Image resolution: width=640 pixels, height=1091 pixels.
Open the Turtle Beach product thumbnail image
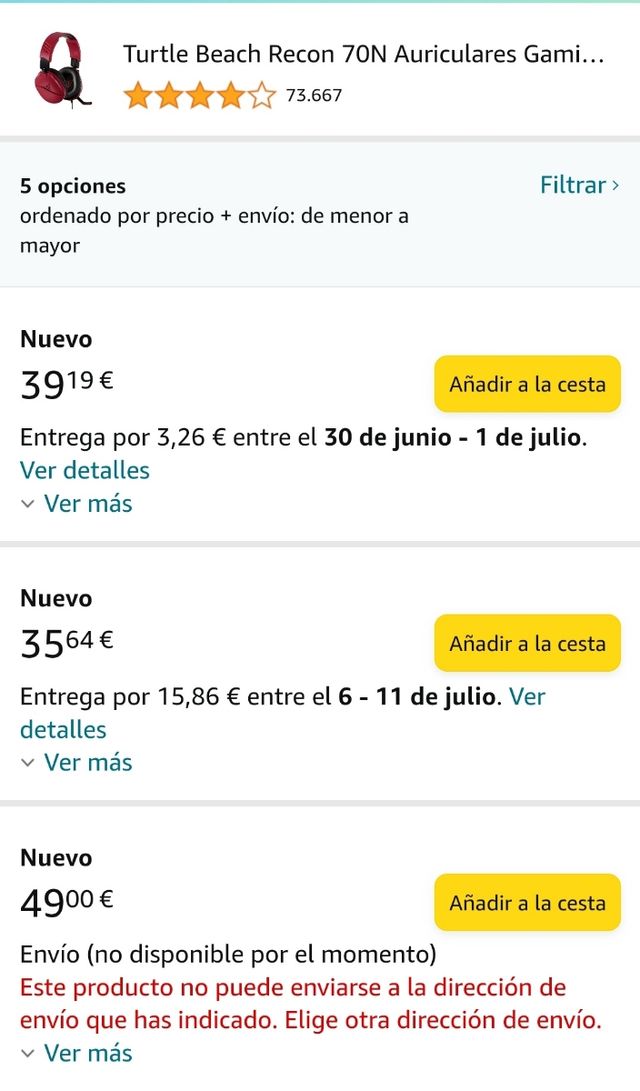(x=55, y=70)
